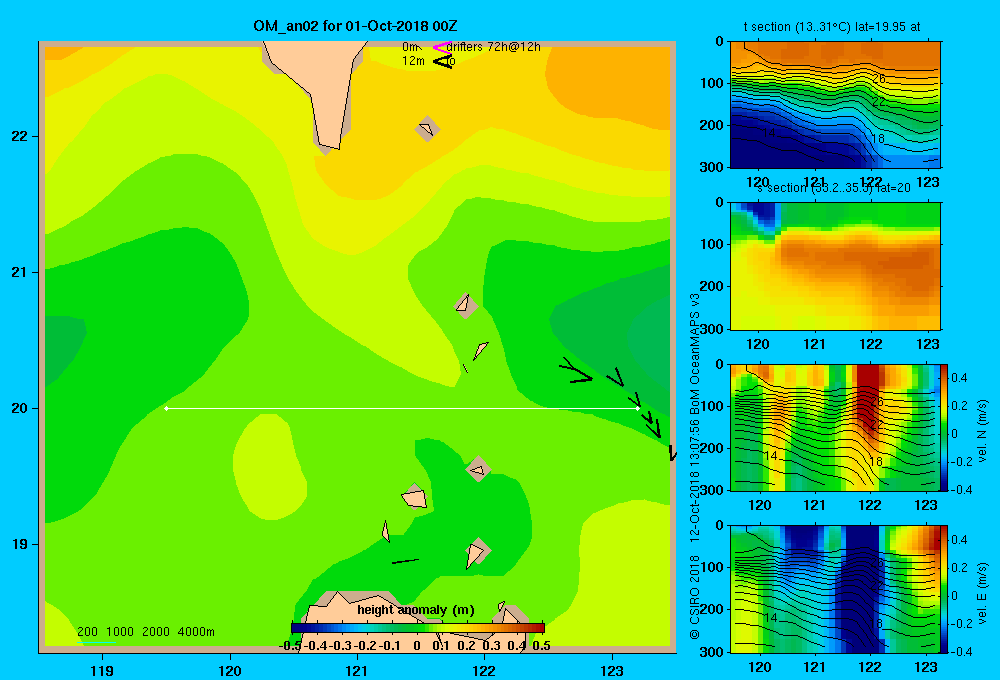The image size is (1000, 680).
Task: Open the t section temperature plot
Action: [x=835, y=105]
